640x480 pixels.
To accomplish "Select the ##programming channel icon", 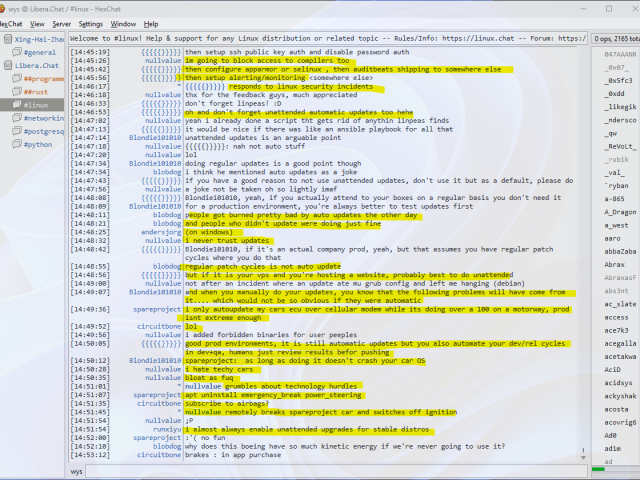I will (17, 78).
